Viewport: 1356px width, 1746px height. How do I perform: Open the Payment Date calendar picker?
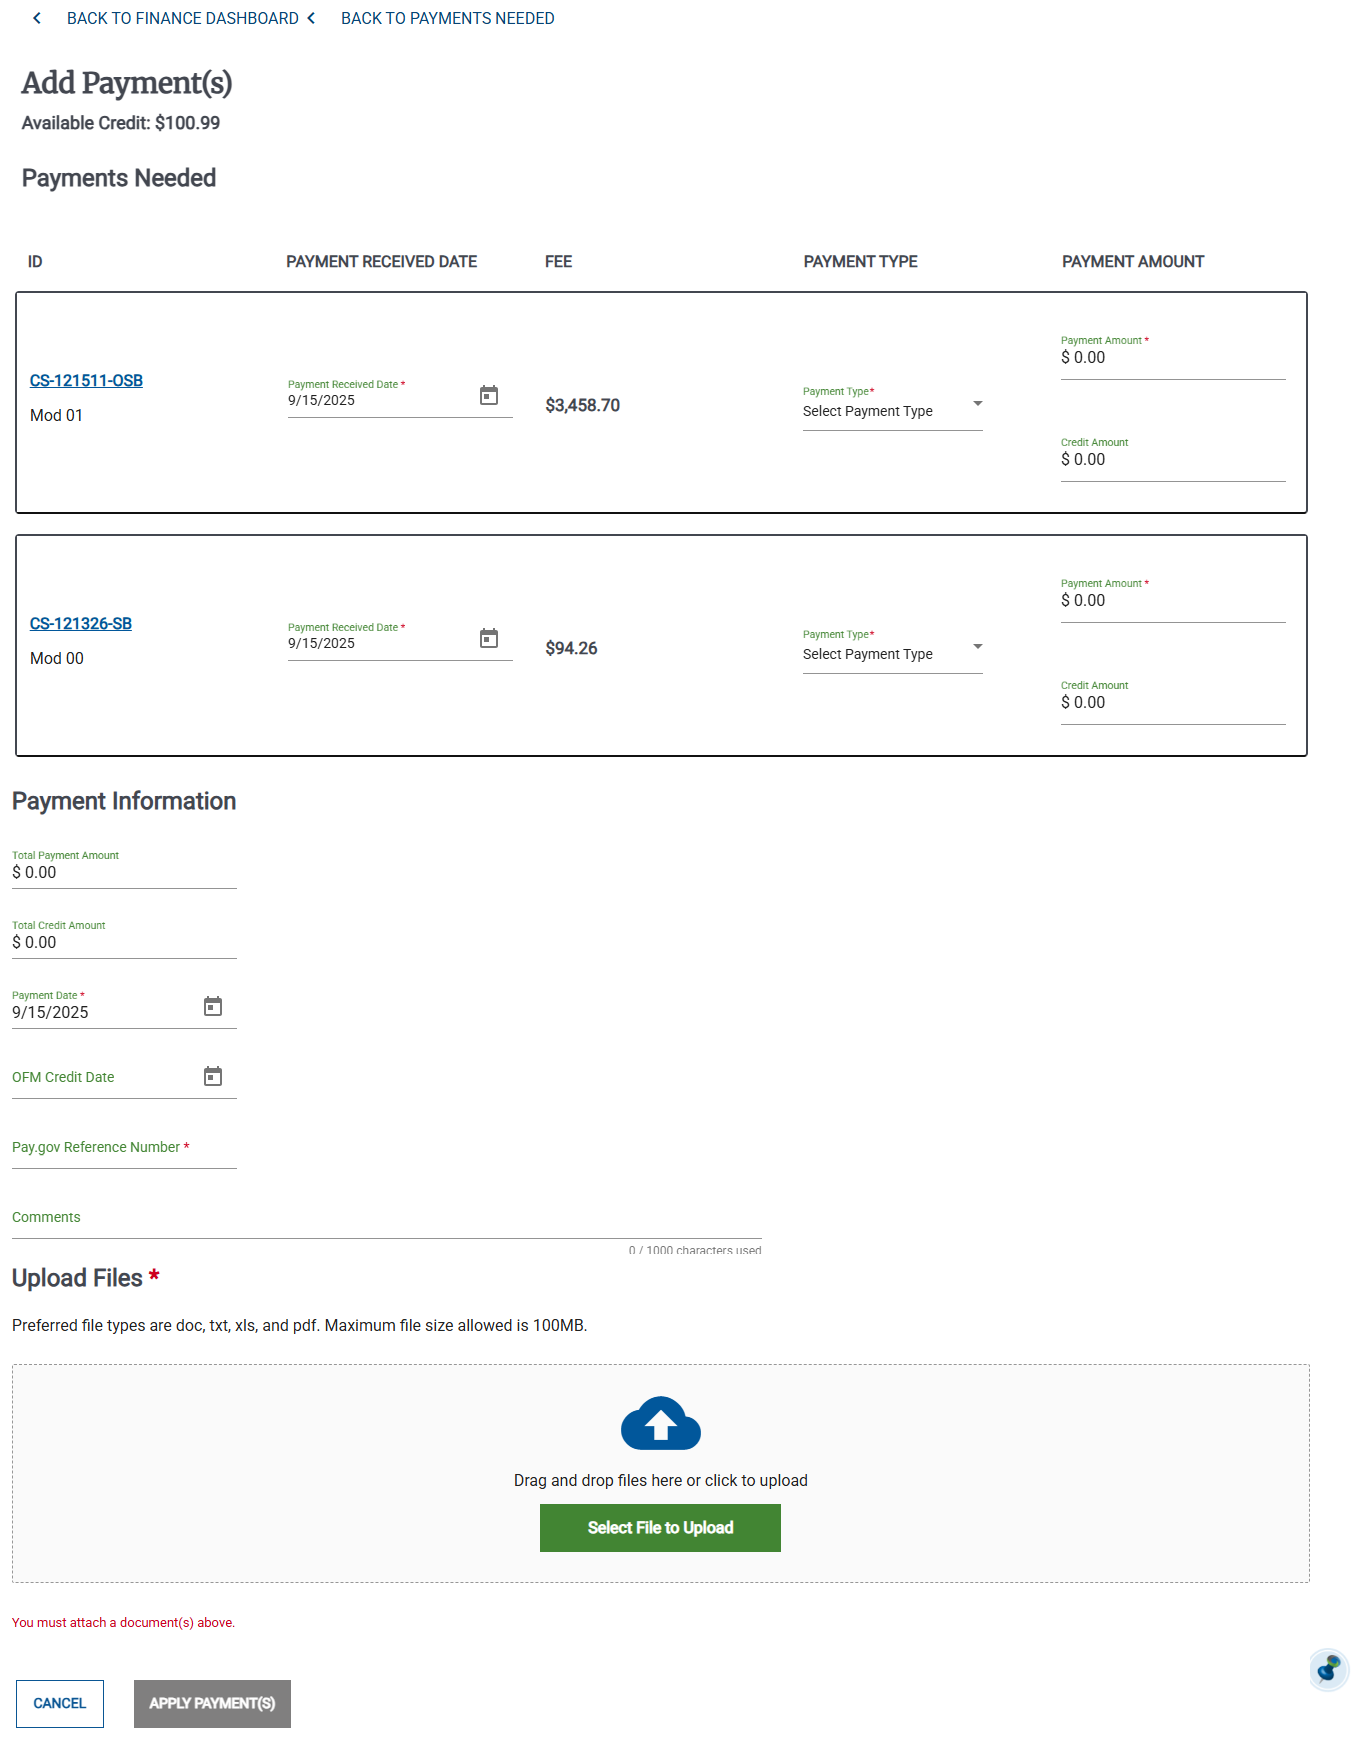(x=213, y=1006)
